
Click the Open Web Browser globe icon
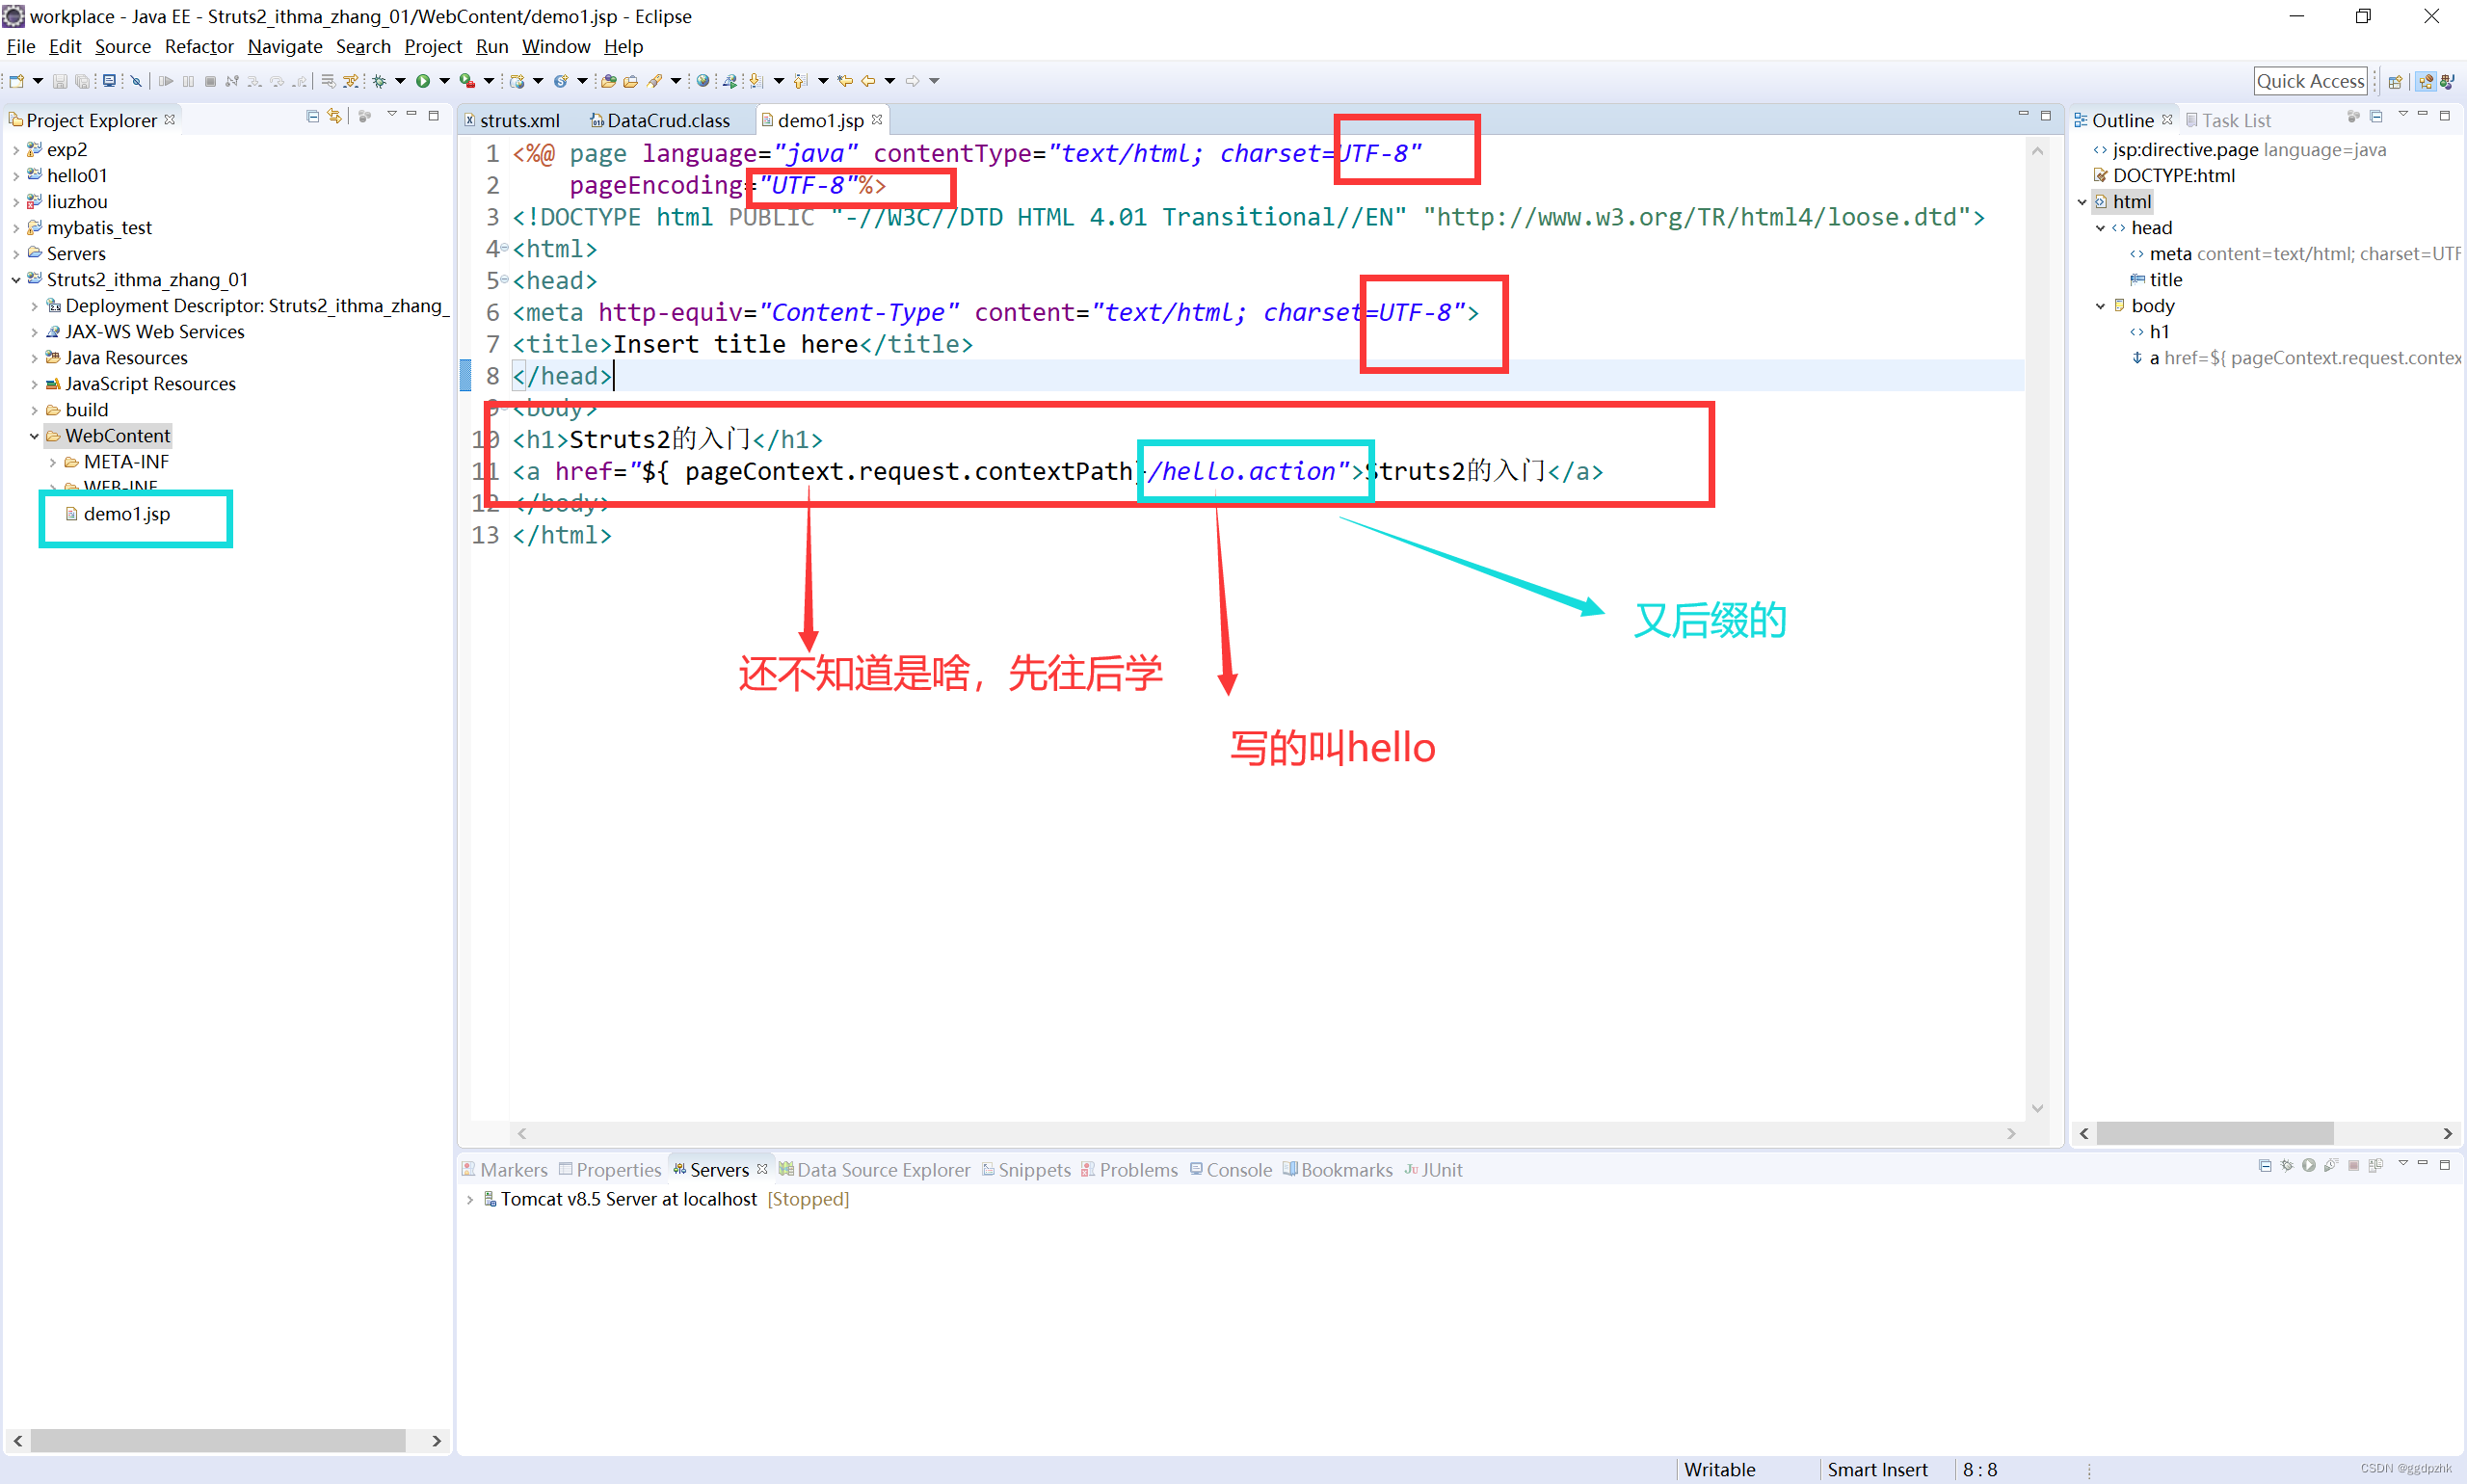click(x=703, y=81)
